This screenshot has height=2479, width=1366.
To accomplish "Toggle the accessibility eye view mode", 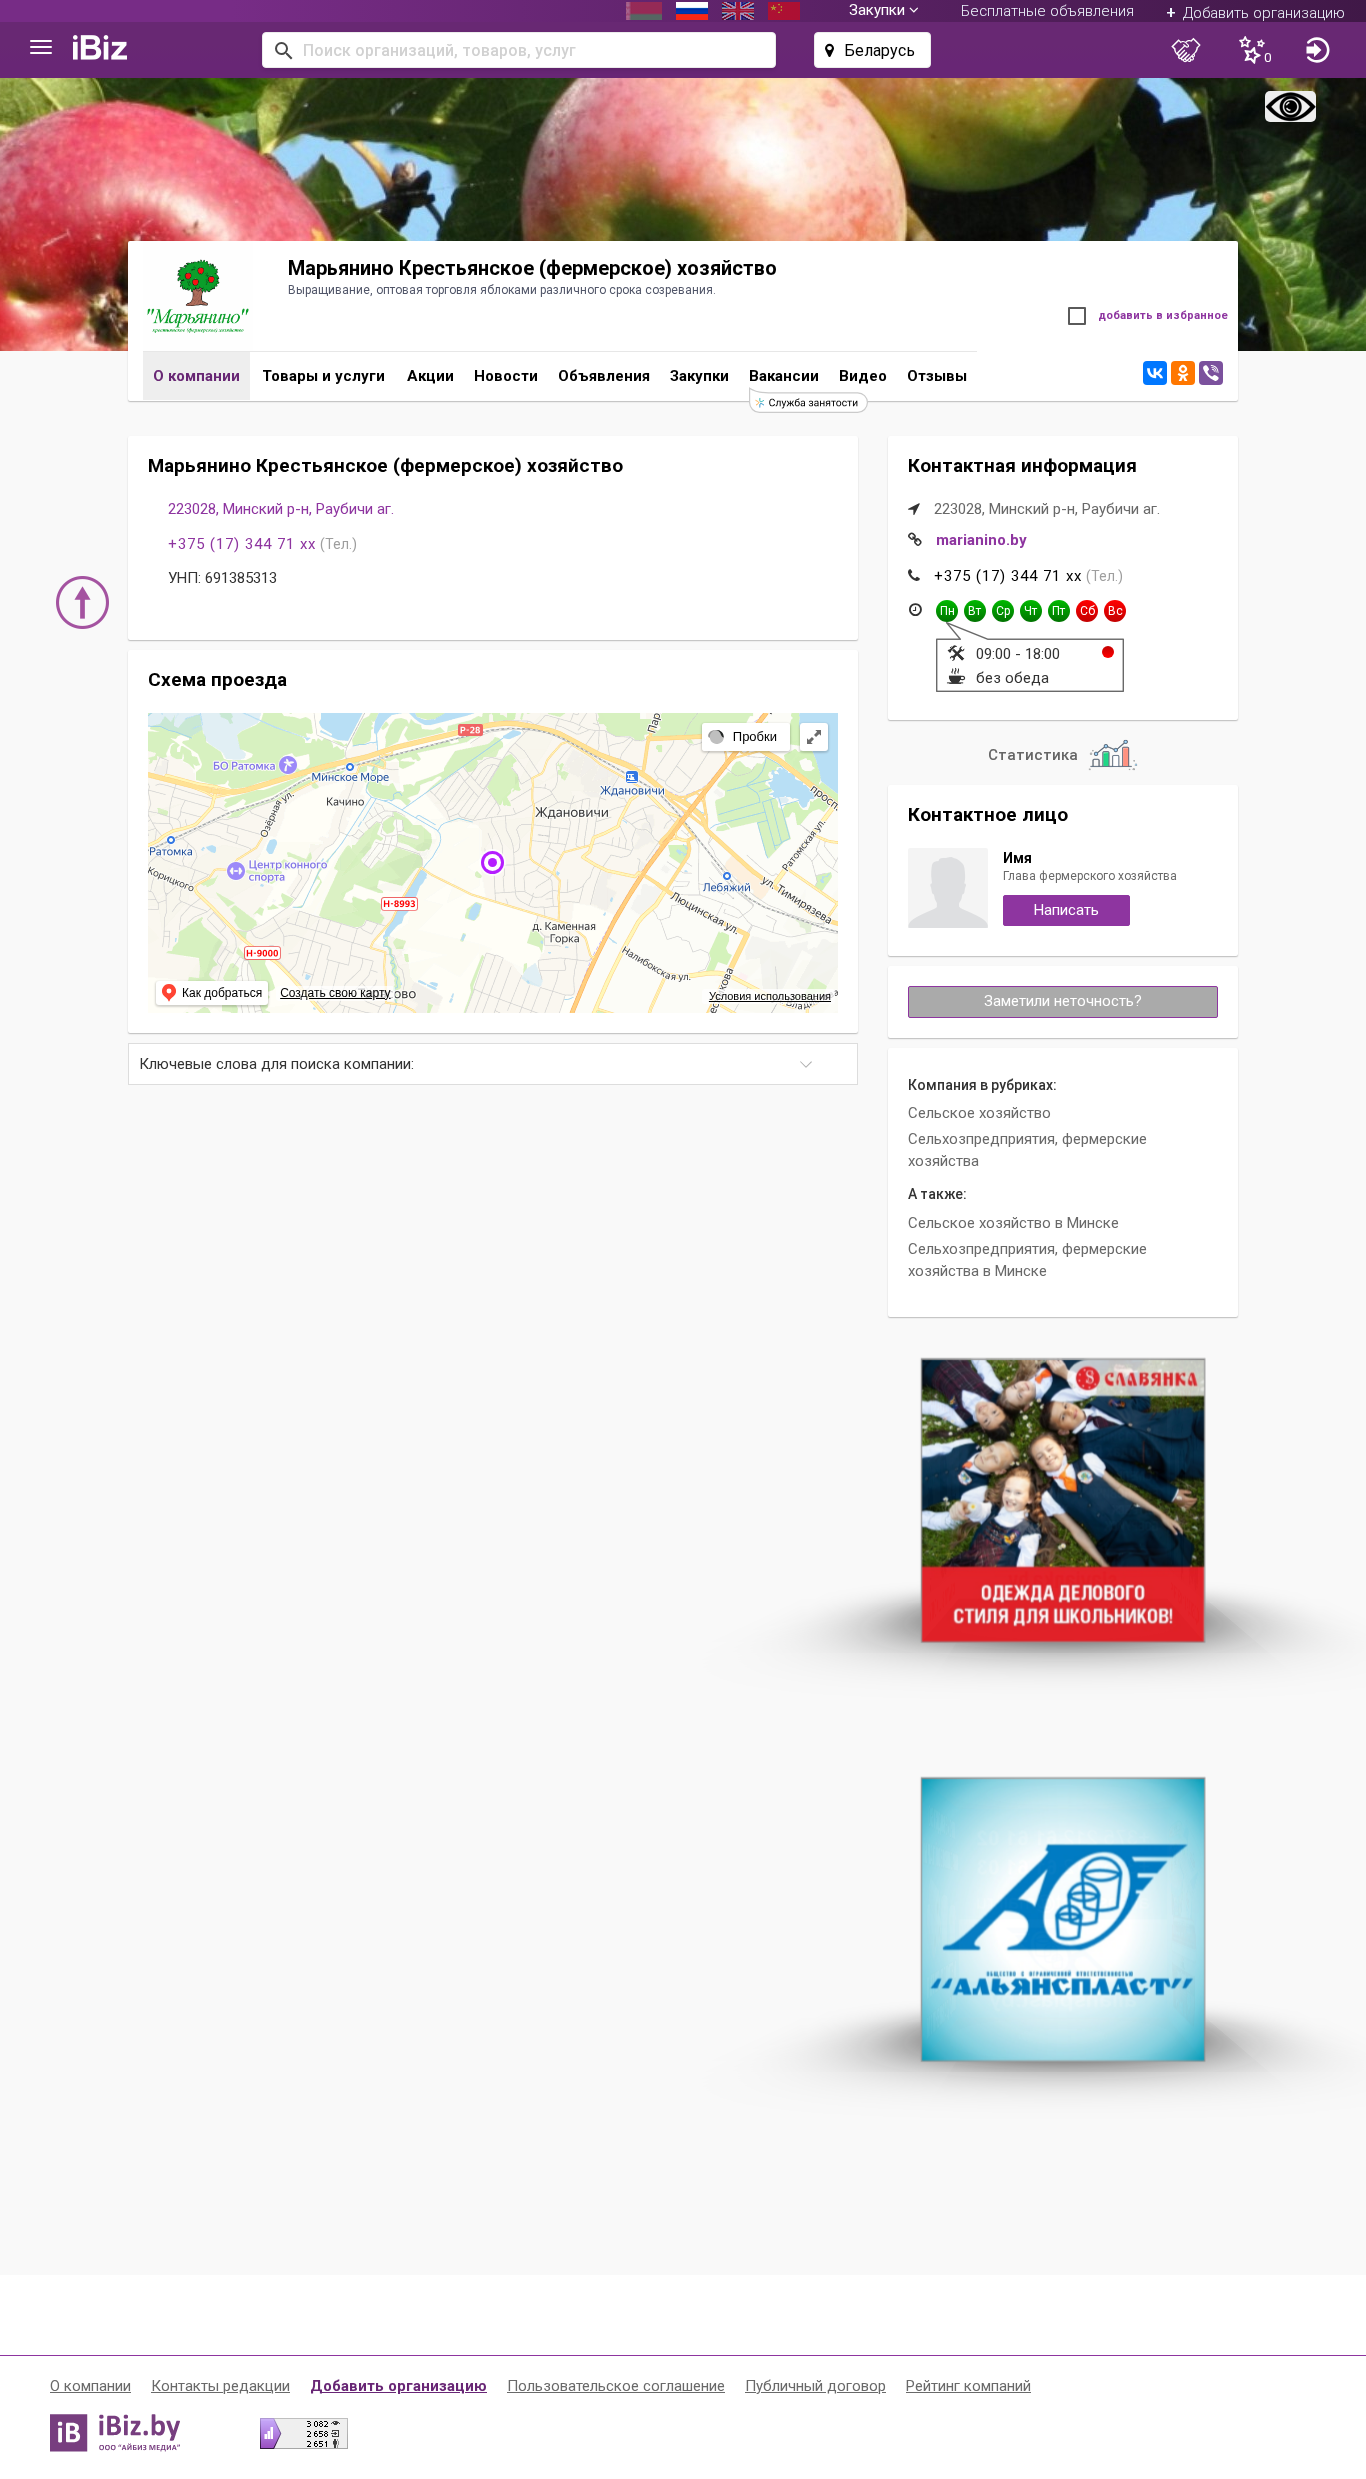I will (x=1290, y=106).
